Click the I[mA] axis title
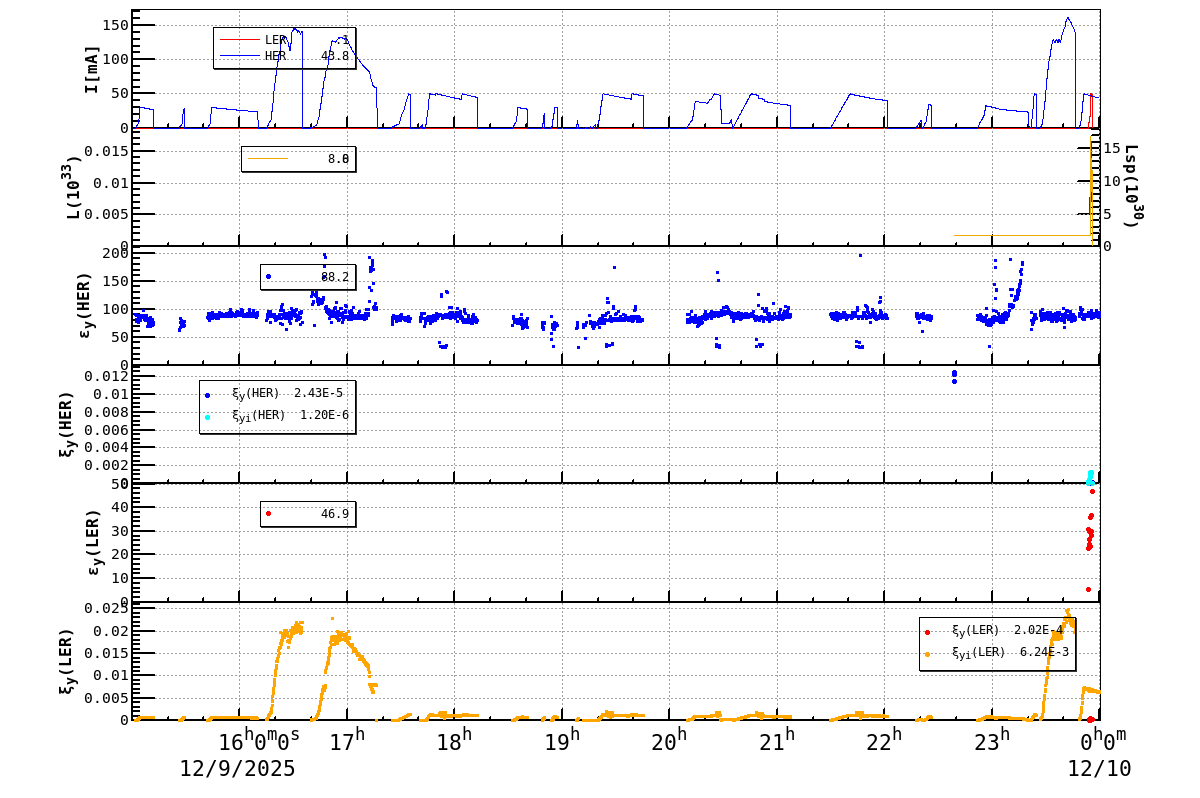Image resolution: width=1200 pixels, height=798 pixels. (x=92, y=69)
